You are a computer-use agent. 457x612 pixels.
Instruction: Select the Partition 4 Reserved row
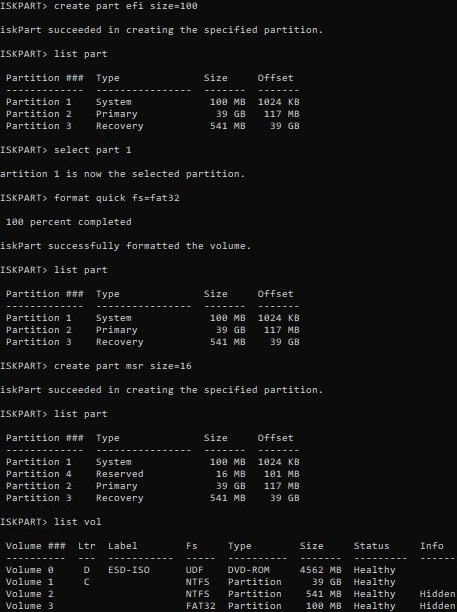coord(153,474)
